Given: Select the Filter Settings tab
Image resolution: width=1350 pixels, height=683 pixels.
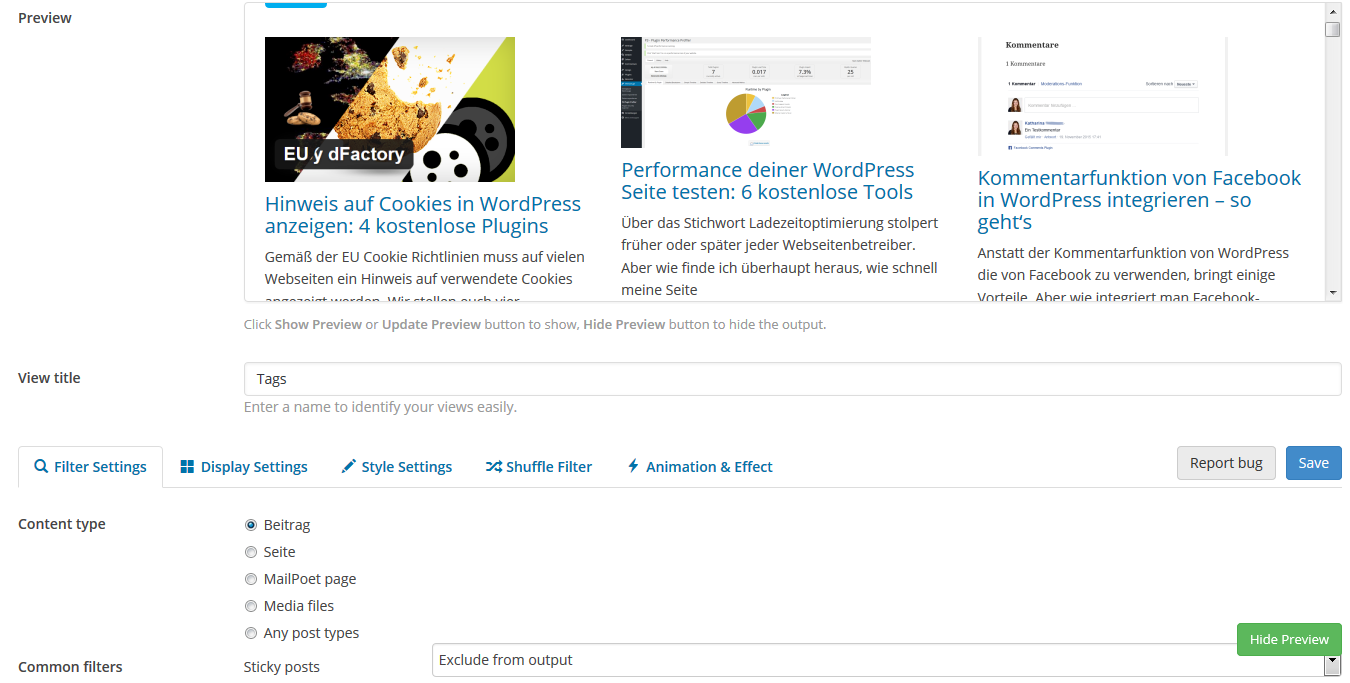Looking at the screenshot, I should tap(90, 467).
